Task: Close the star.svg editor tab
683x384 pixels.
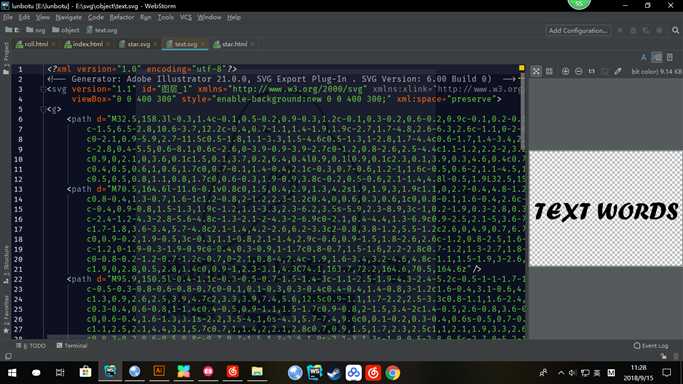Action: [155, 44]
